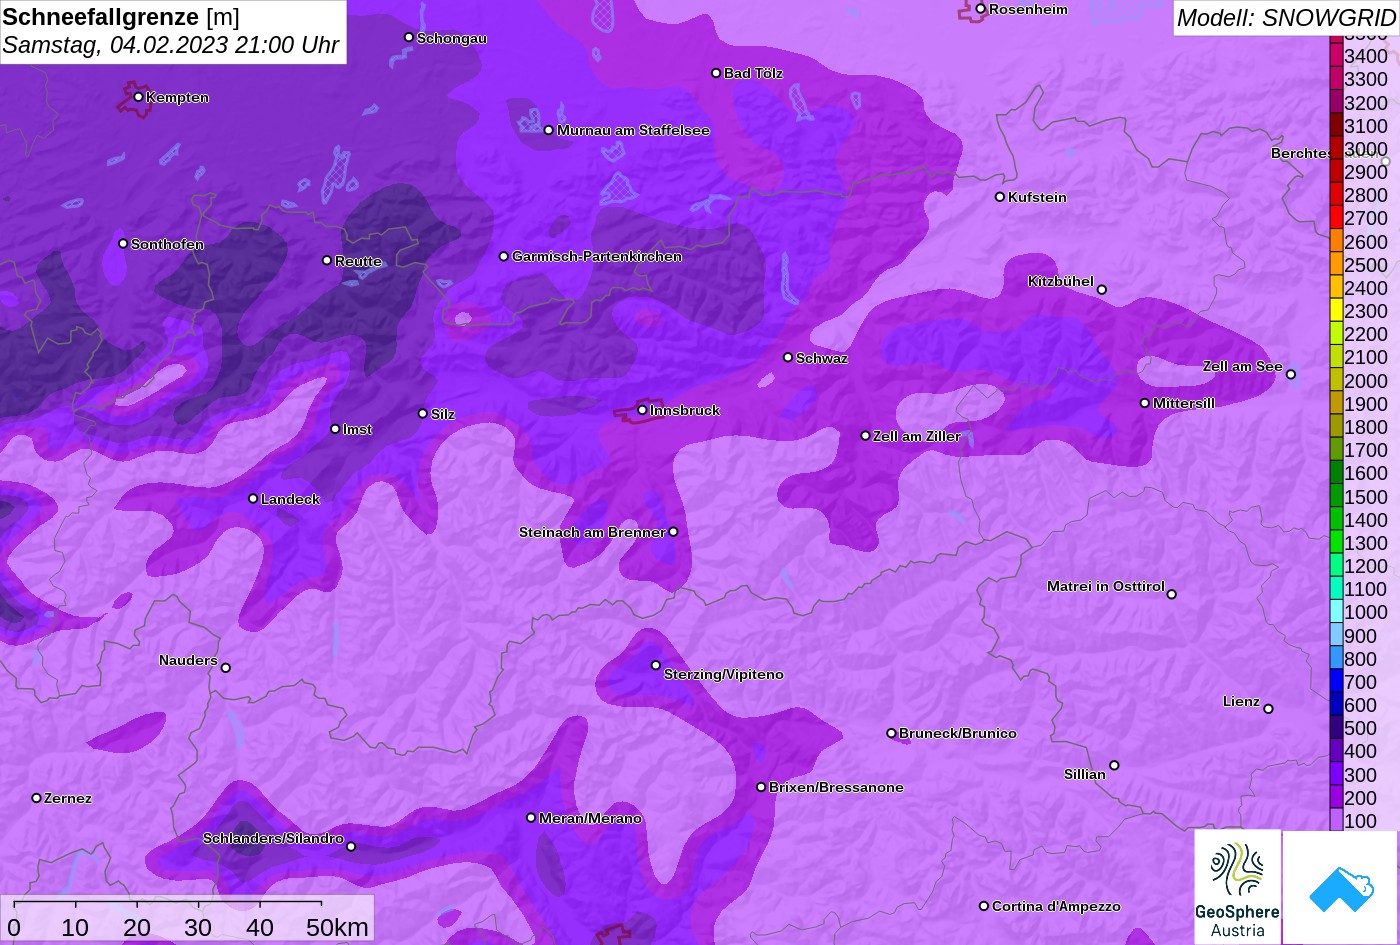Click the Zernez location dot
Image resolution: width=1400 pixels, height=945 pixels.
click(x=37, y=798)
